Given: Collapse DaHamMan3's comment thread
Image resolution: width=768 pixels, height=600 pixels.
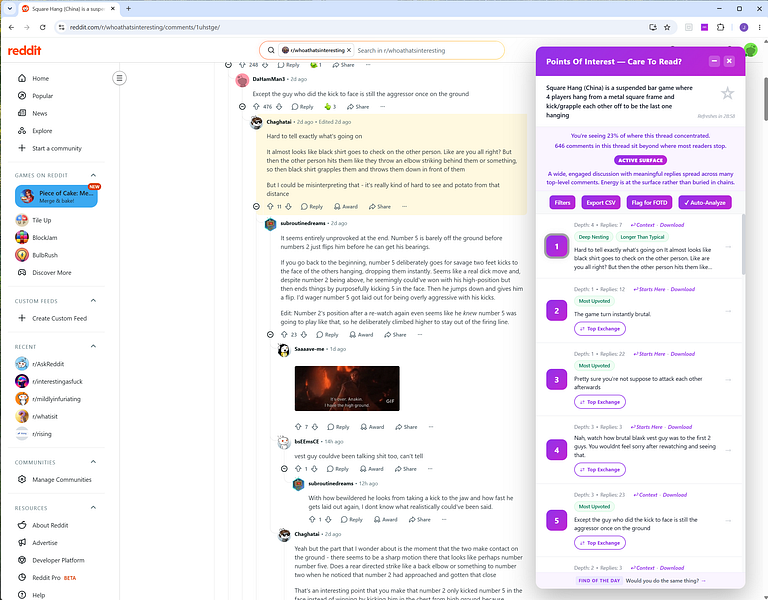Looking at the screenshot, I should [242, 106].
